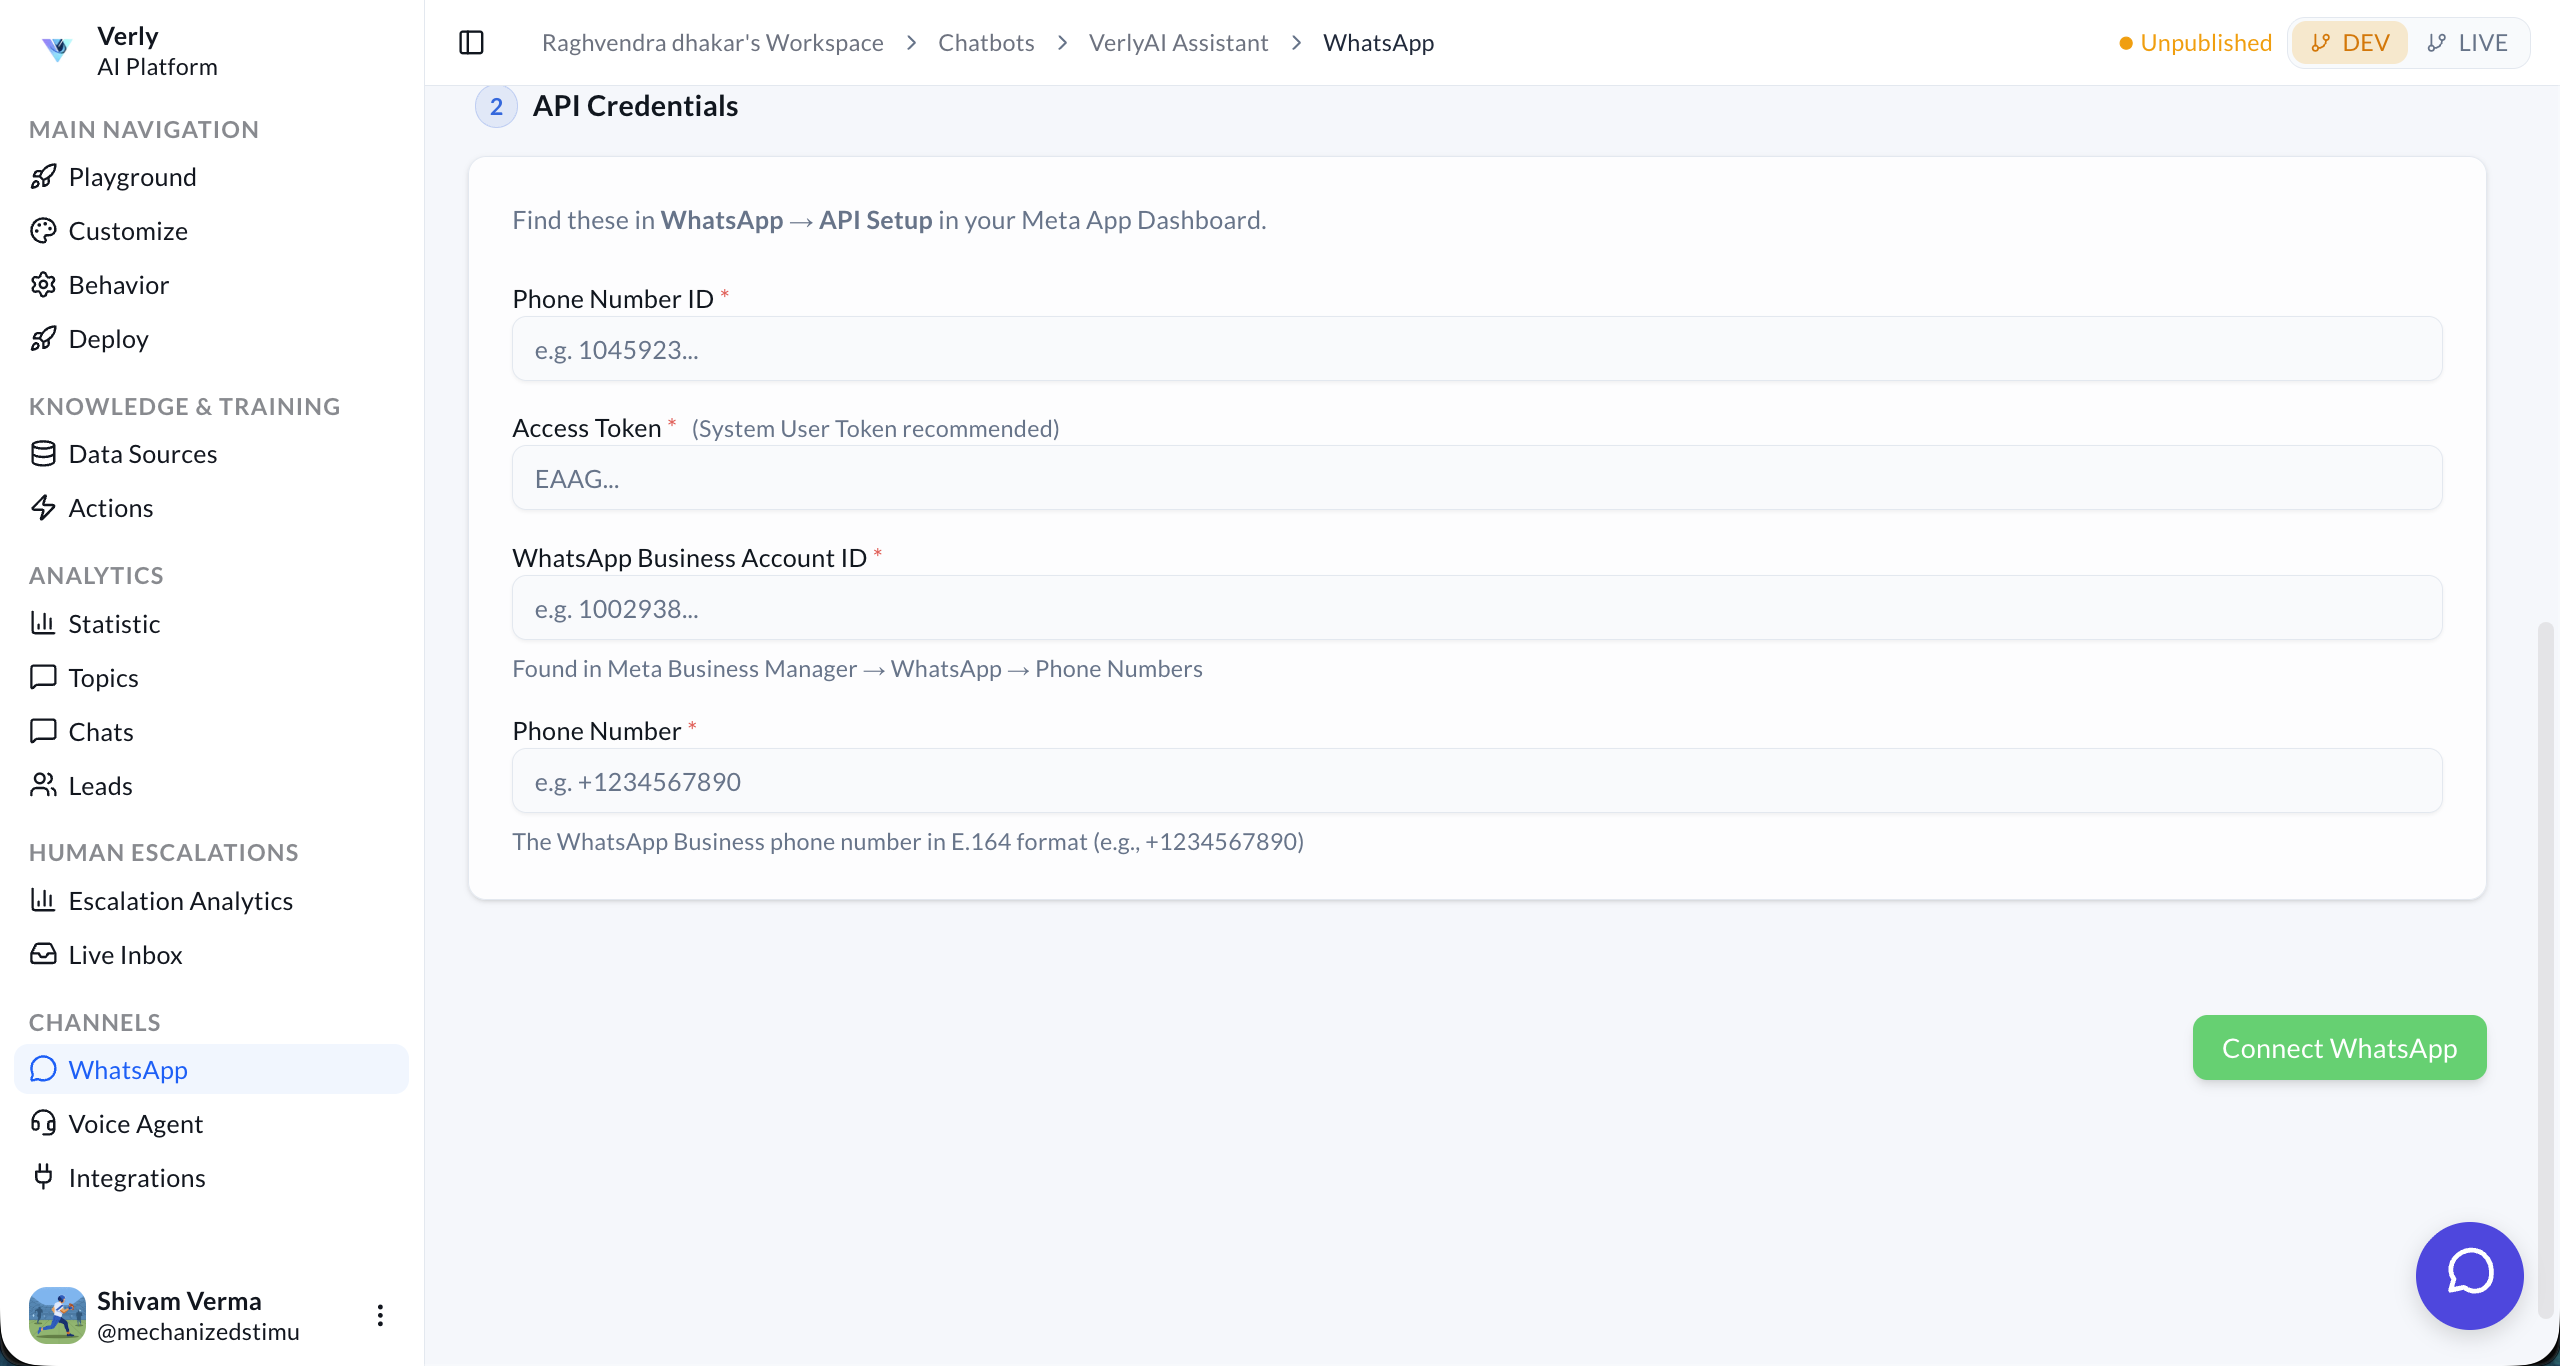
Task: Select the Playground rocket icon in sidebar
Action: (44, 176)
